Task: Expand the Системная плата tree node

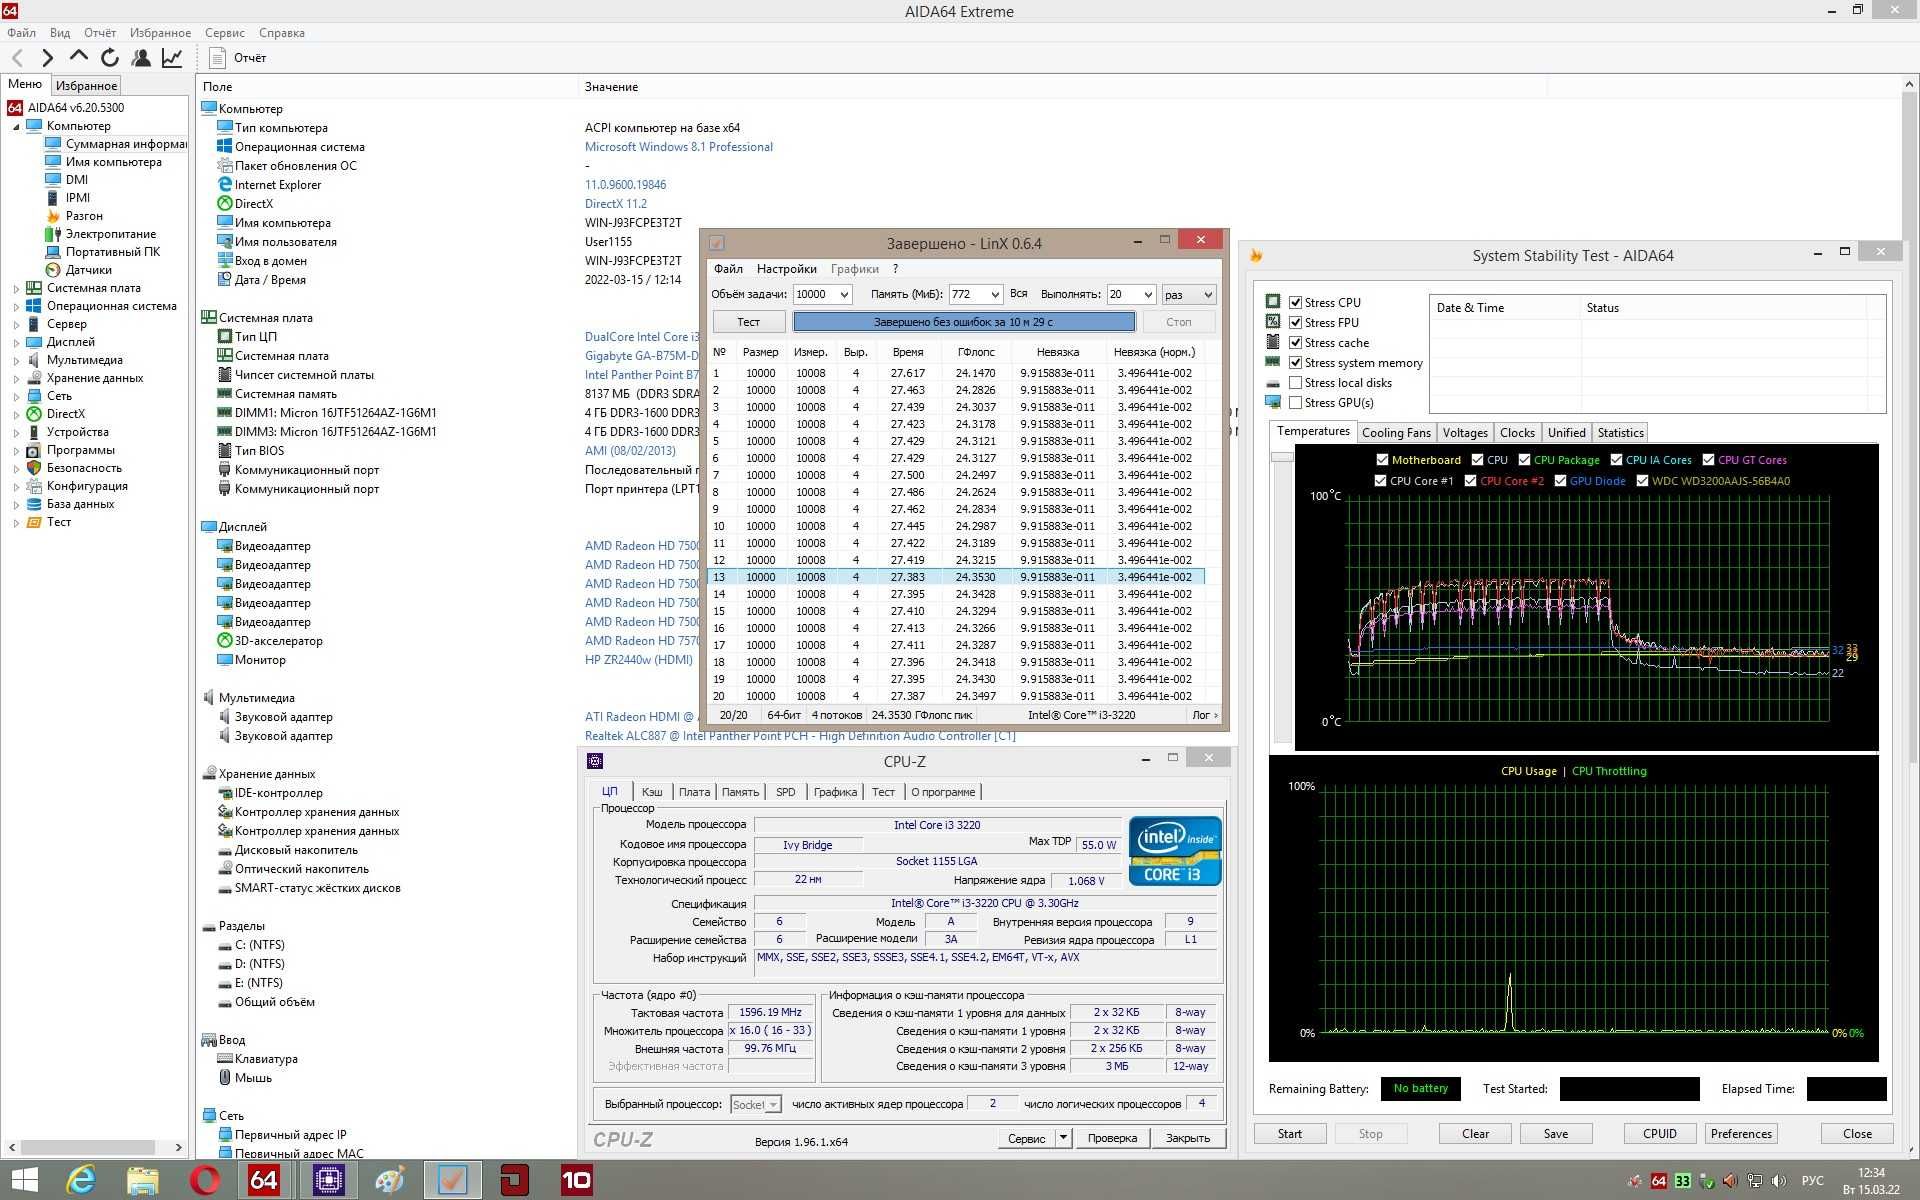Action: tap(16, 288)
